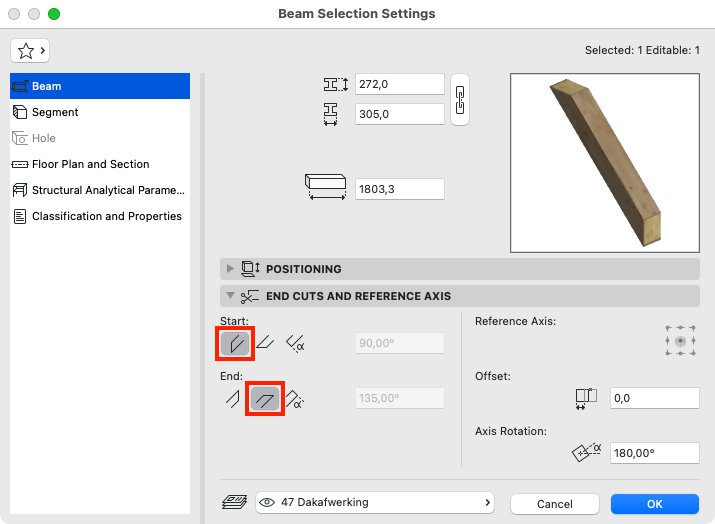715x524 pixels.
Task: Confirm settings with OK button
Action: point(655,504)
